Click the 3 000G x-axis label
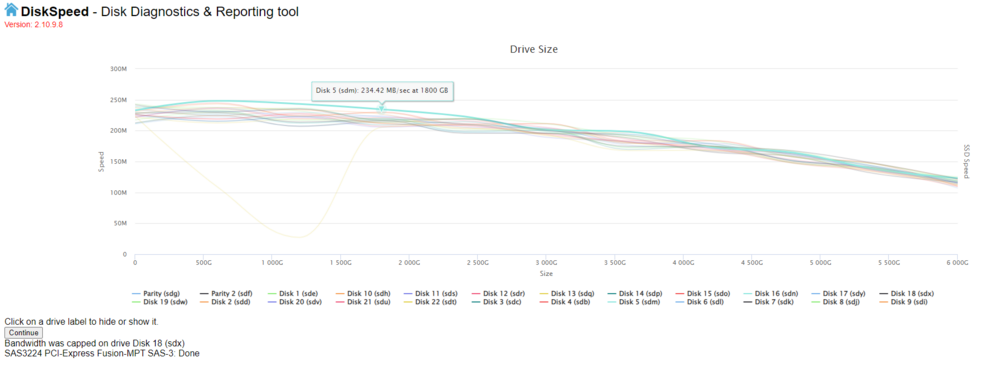 point(546,262)
